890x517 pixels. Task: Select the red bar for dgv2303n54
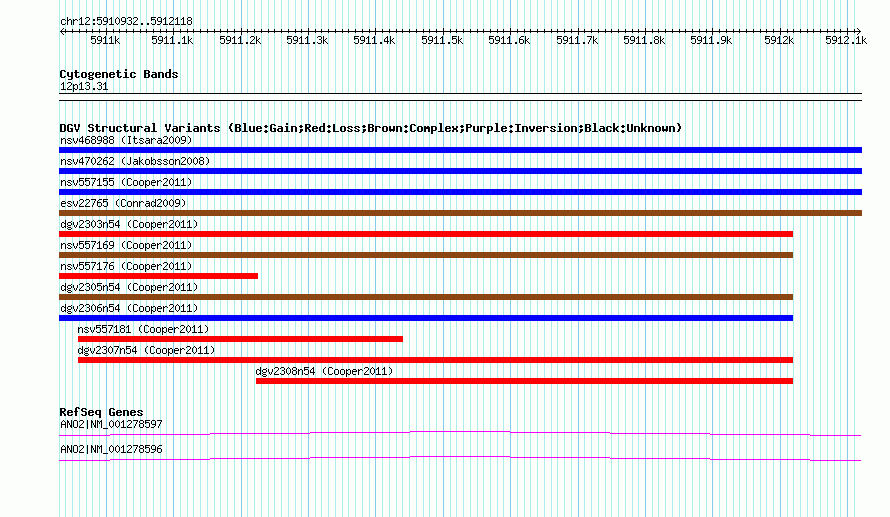click(426, 234)
